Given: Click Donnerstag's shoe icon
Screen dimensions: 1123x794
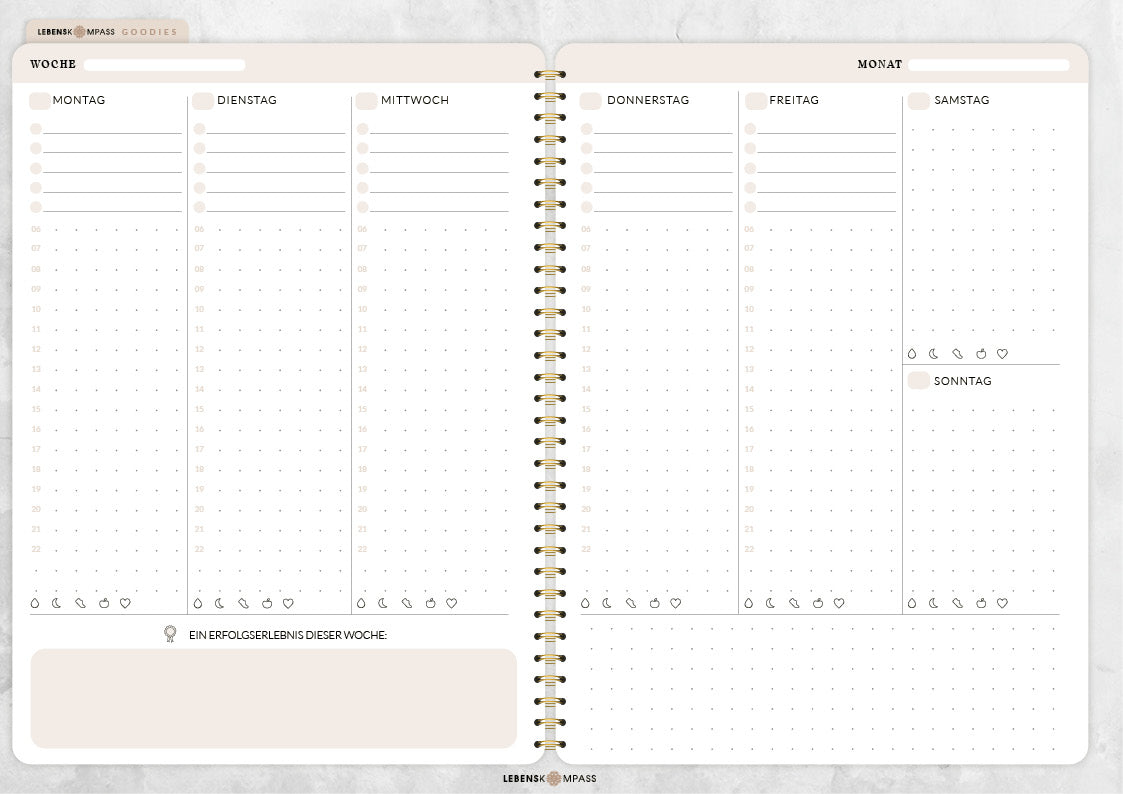Looking at the screenshot, I should [x=631, y=604].
